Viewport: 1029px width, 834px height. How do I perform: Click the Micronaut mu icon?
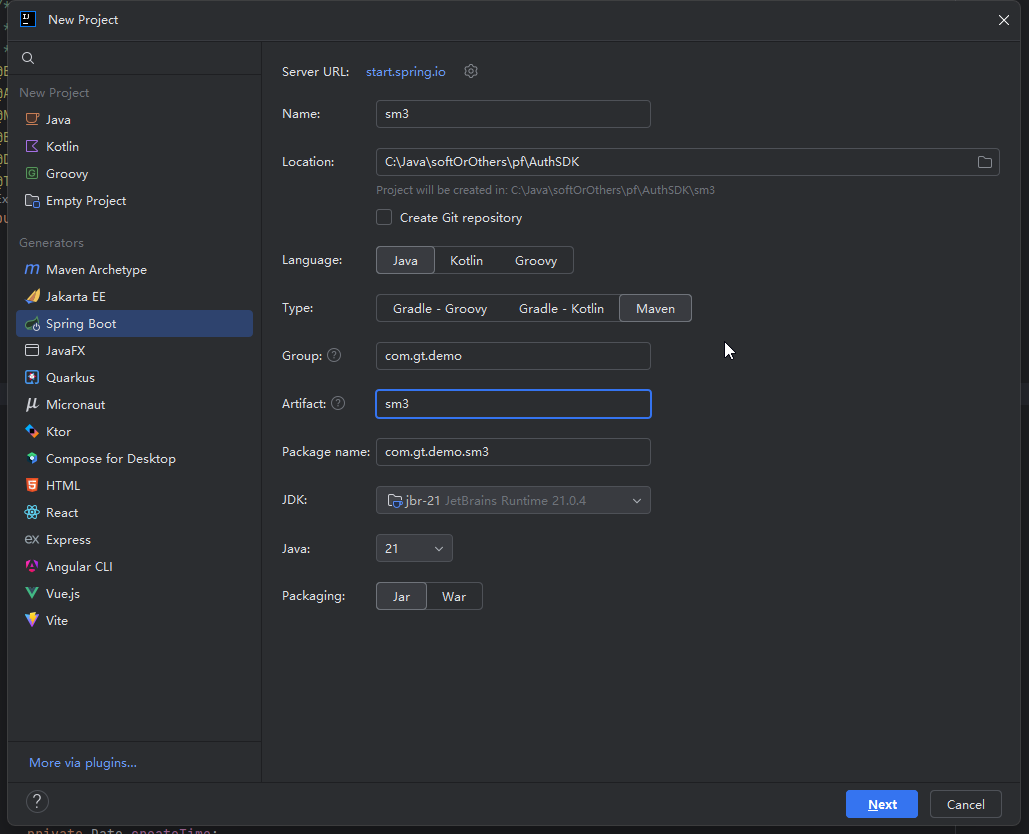[32, 404]
